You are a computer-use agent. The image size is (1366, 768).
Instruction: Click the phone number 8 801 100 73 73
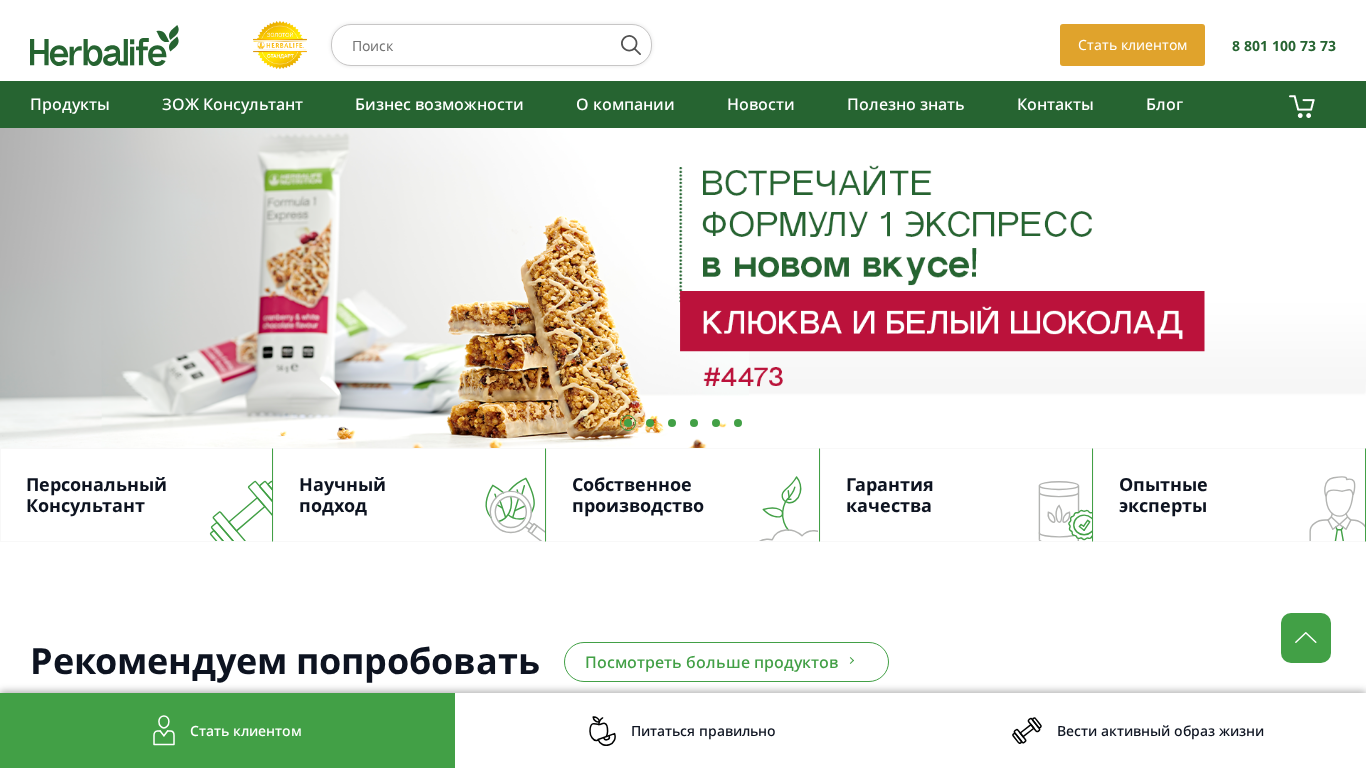tap(1284, 46)
